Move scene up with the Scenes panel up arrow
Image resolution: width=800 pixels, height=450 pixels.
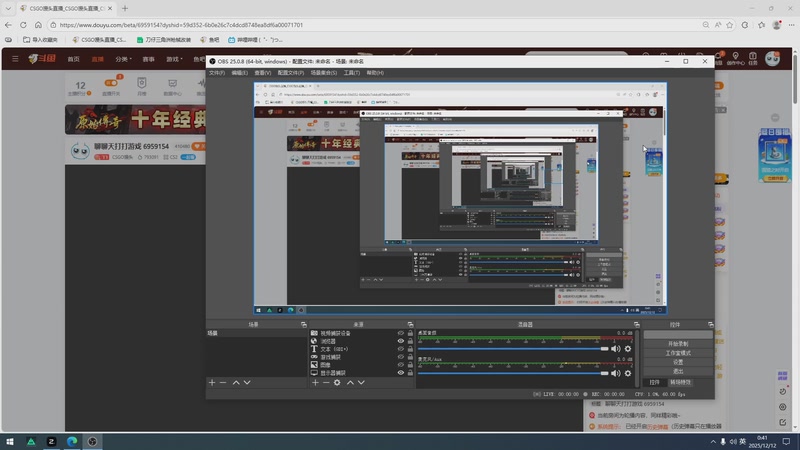coord(236,382)
